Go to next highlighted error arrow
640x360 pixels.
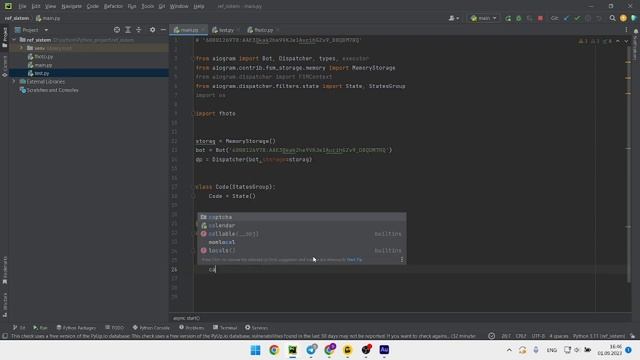pyautogui.click(x=626, y=41)
